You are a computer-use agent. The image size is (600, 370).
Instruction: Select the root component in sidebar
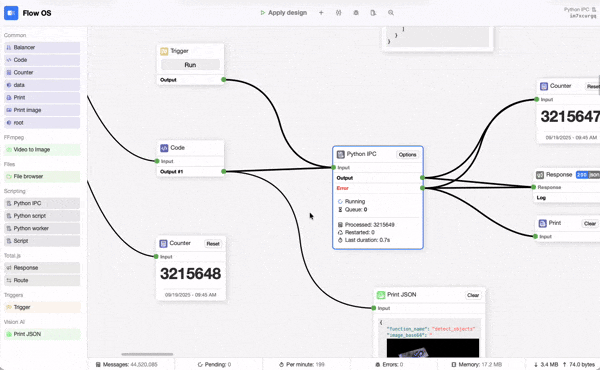pos(42,123)
